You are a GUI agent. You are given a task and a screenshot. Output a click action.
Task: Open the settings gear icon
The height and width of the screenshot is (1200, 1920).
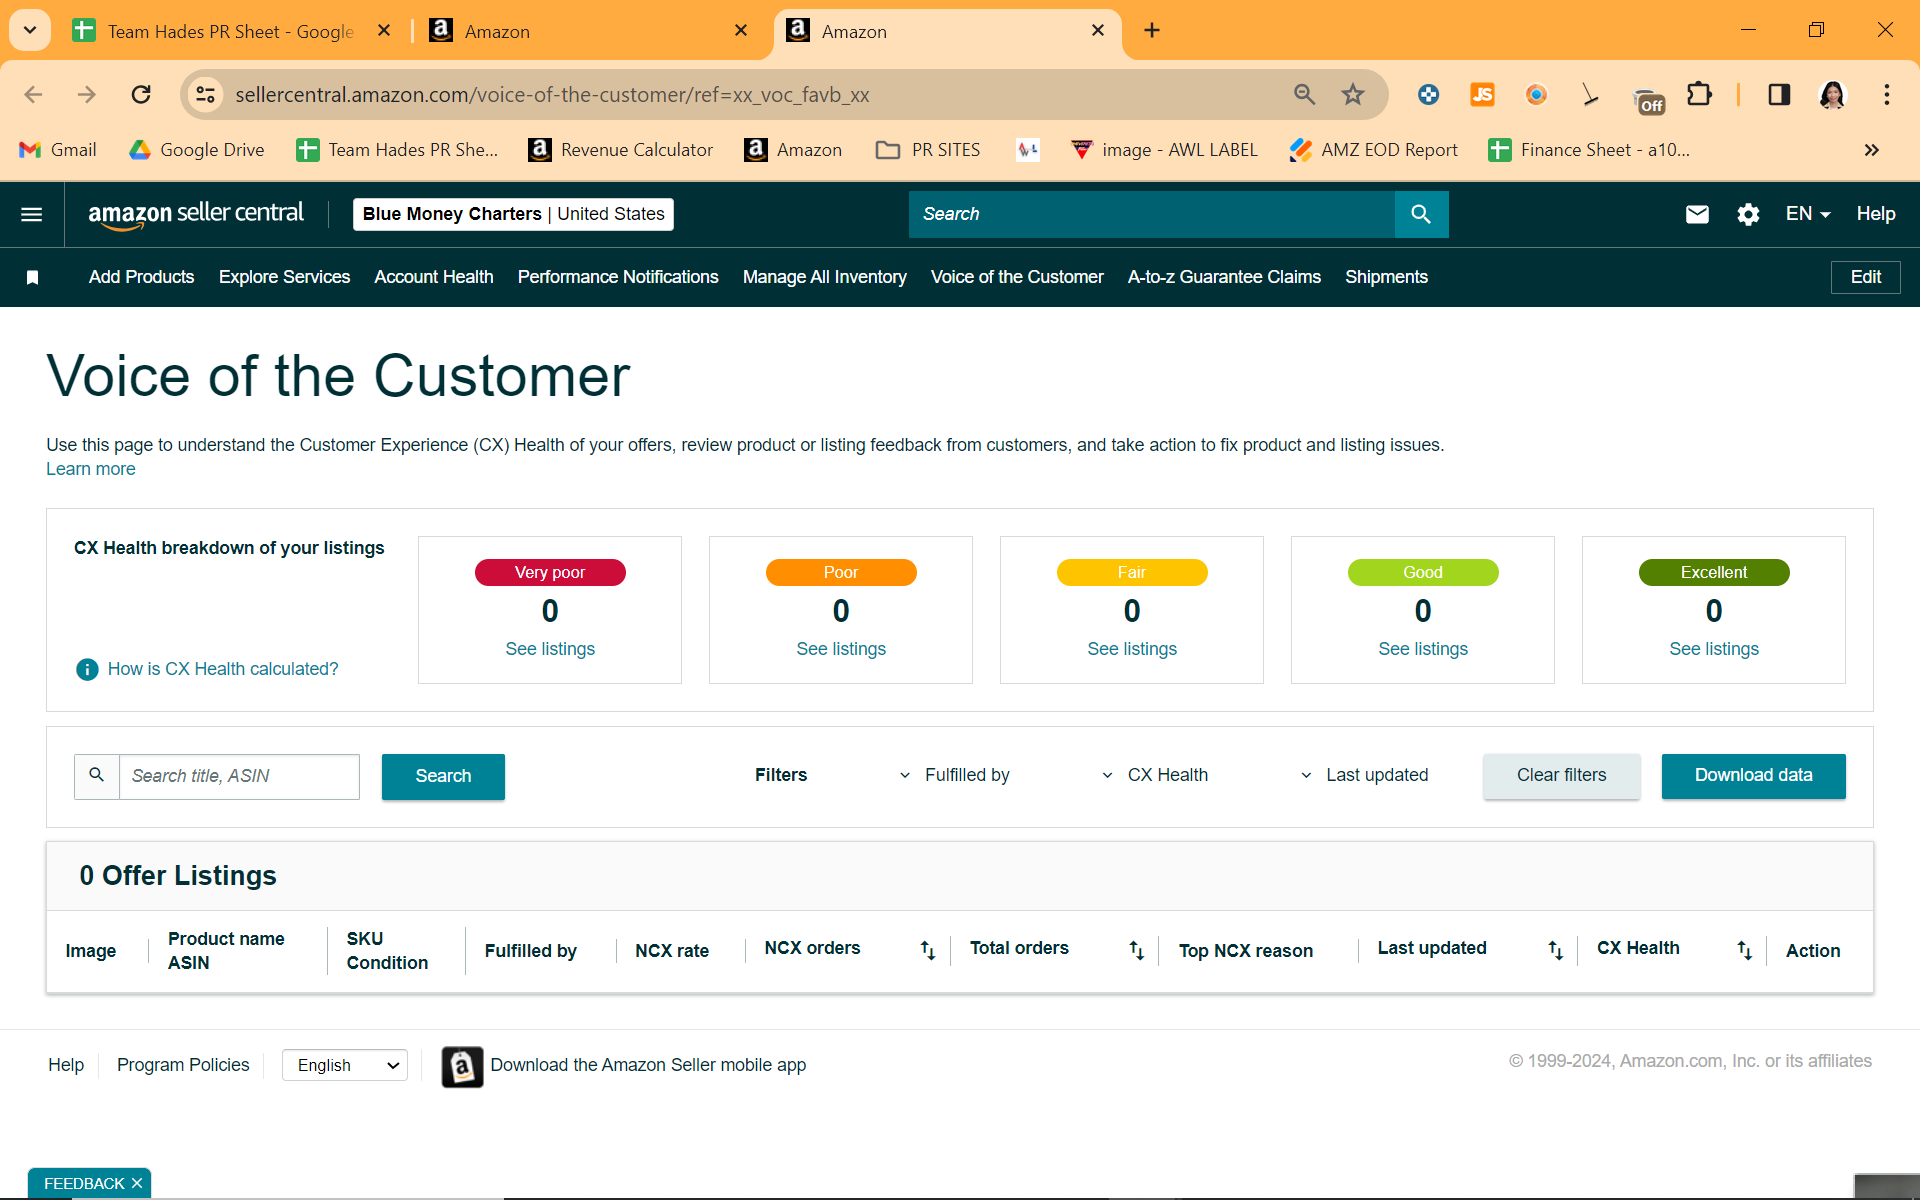(1748, 214)
